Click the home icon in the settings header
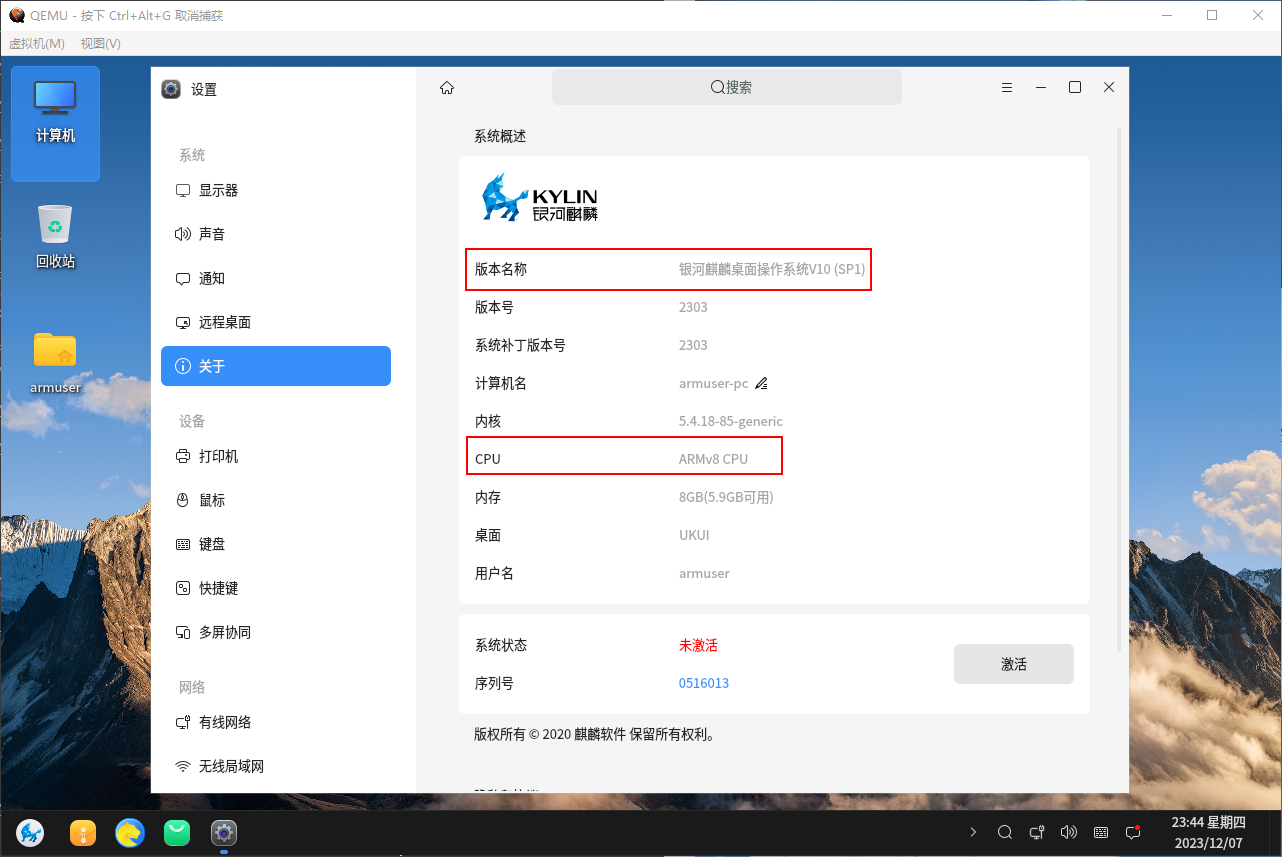The image size is (1282, 857). pyautogui.click(x=447, y=88)
